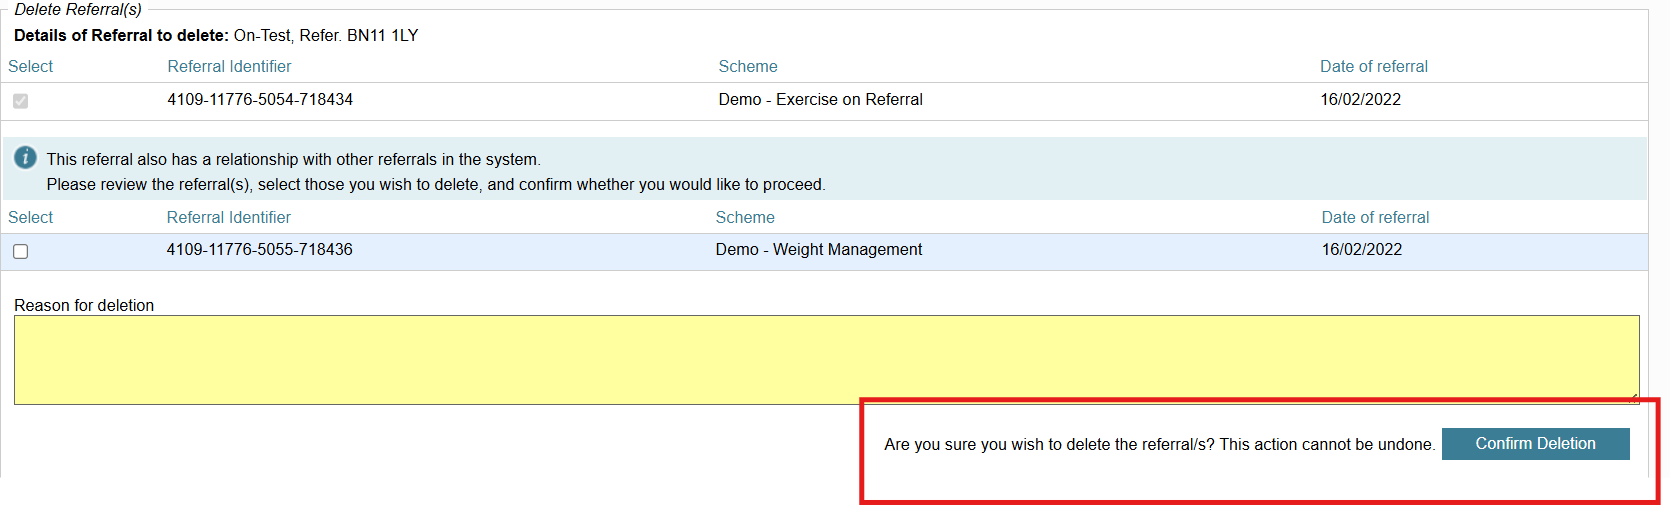Click the date in the Weight Management row

pos(1361,249)
